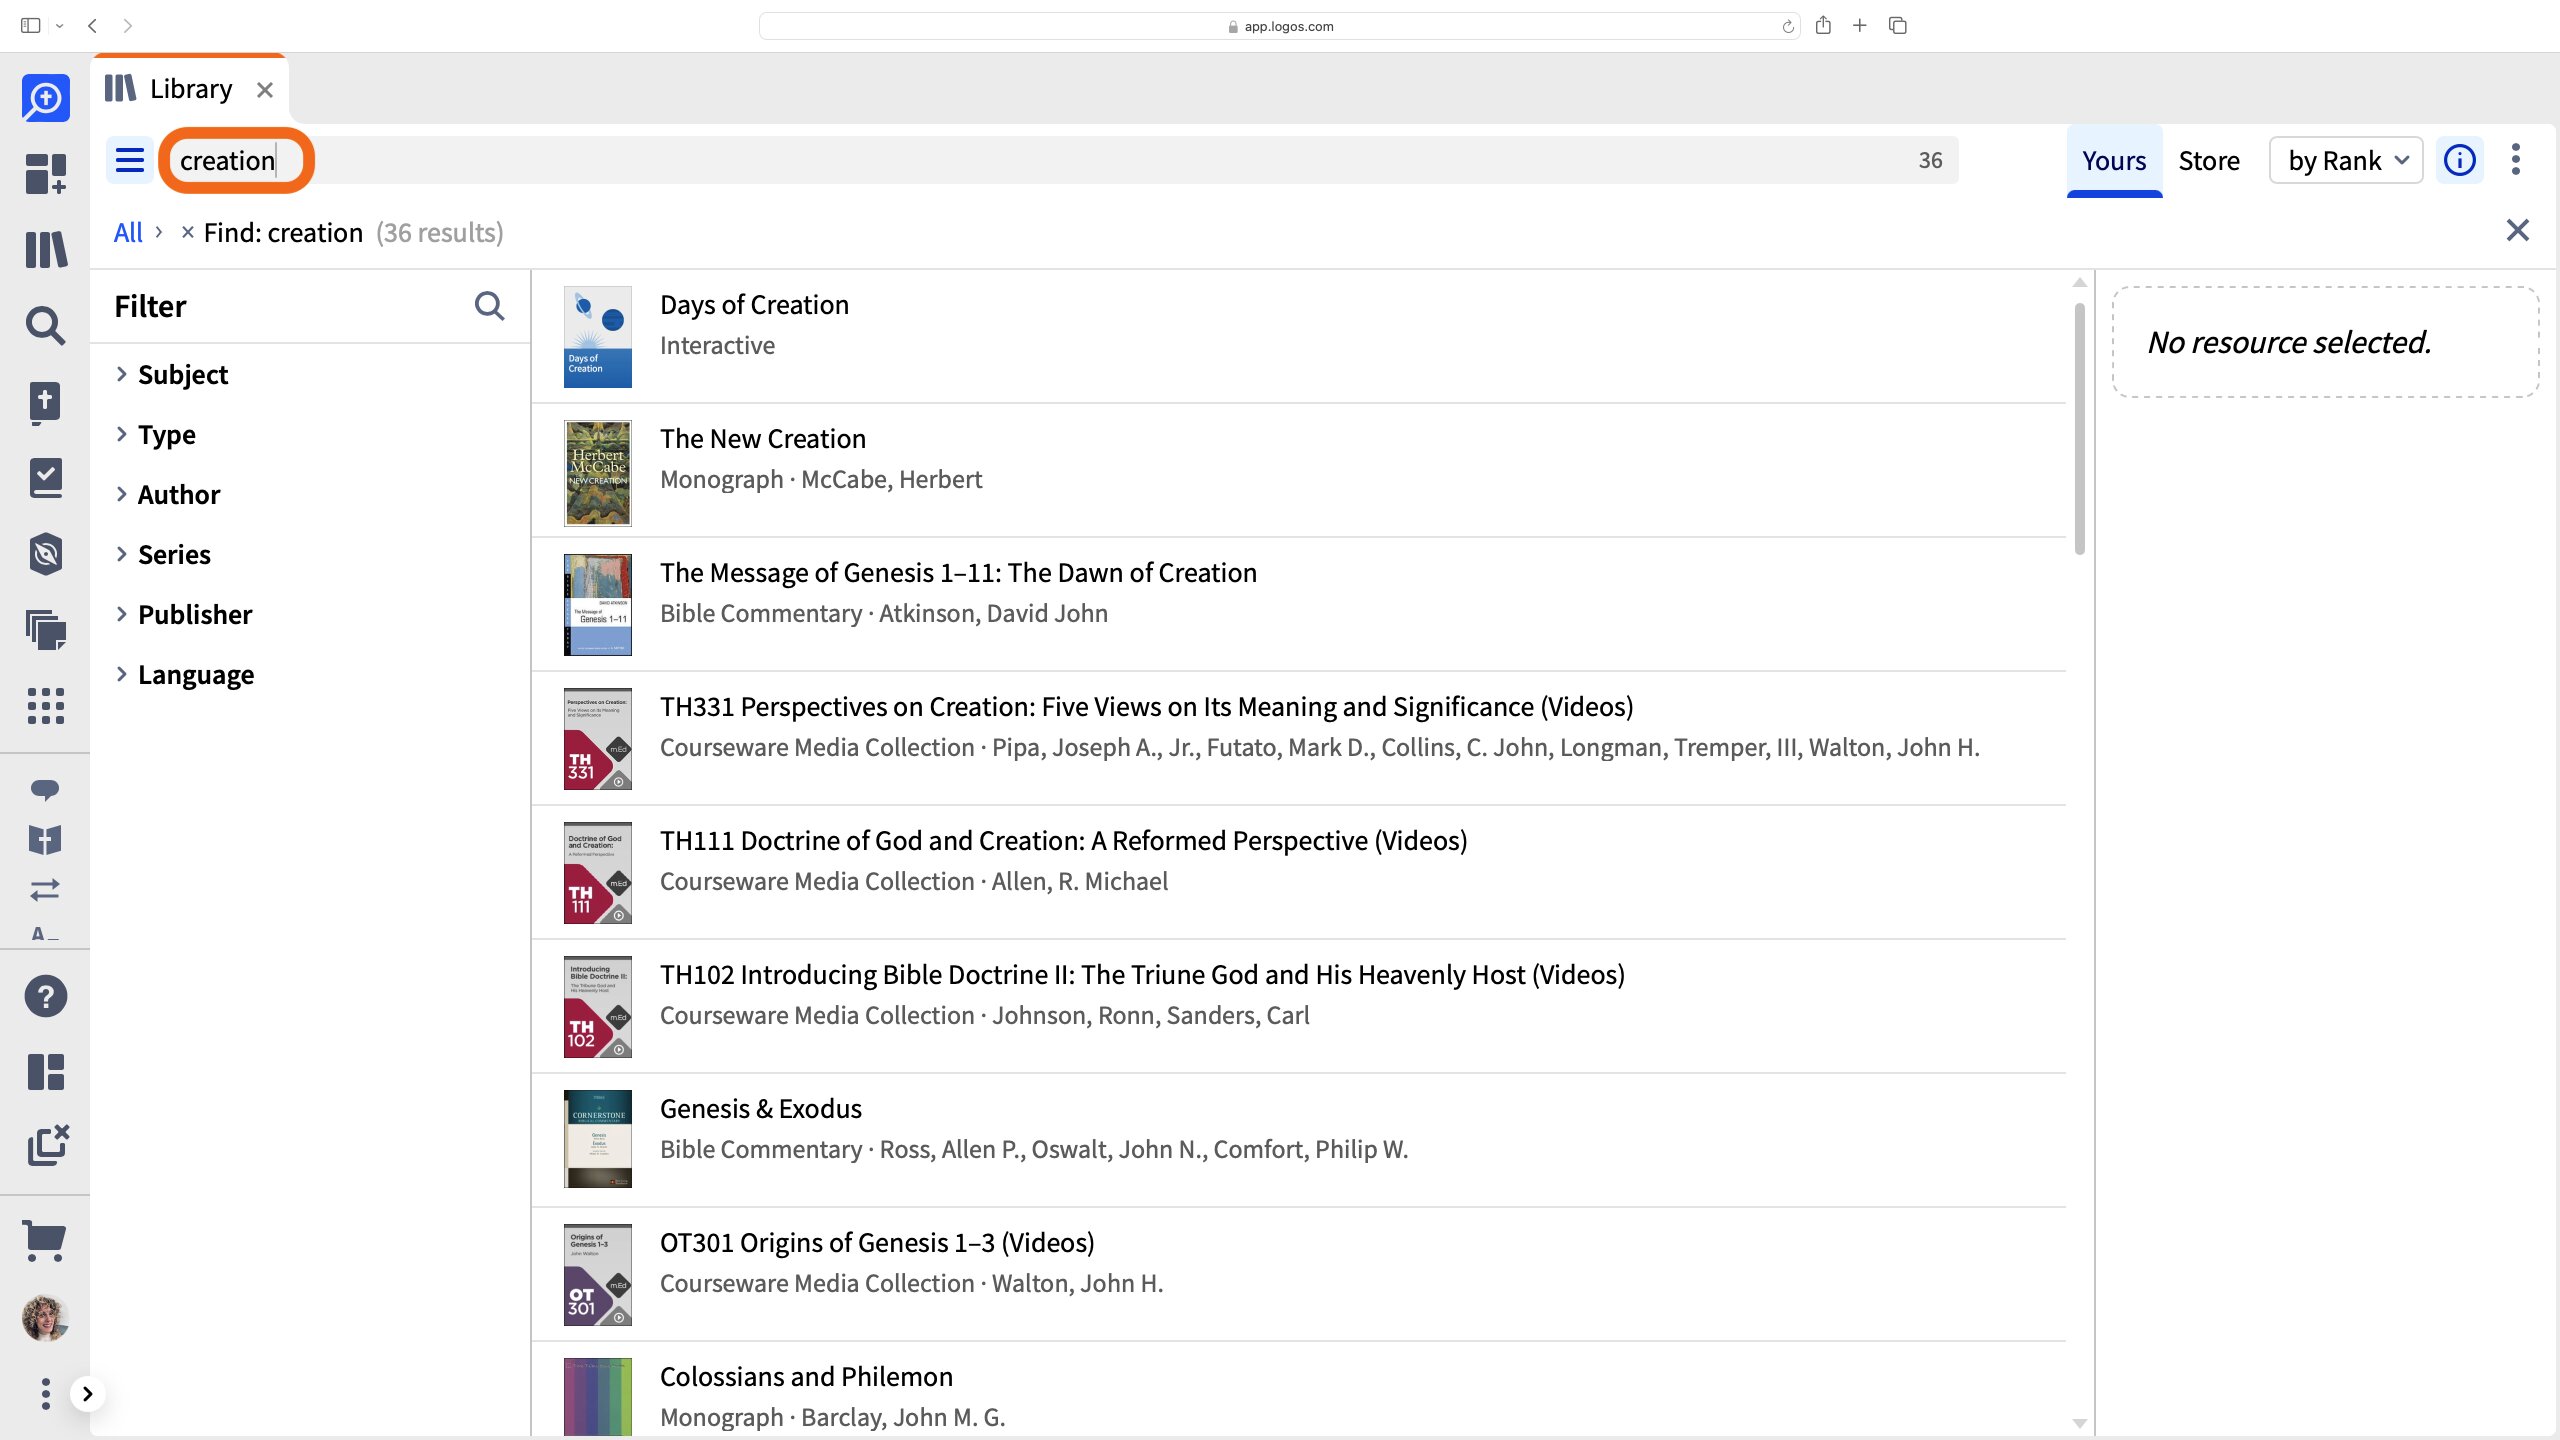Open the shield icon in left sidebar
This screenshot has height=1440, width=2560.
pyautogui.click(x=46, y=554)
